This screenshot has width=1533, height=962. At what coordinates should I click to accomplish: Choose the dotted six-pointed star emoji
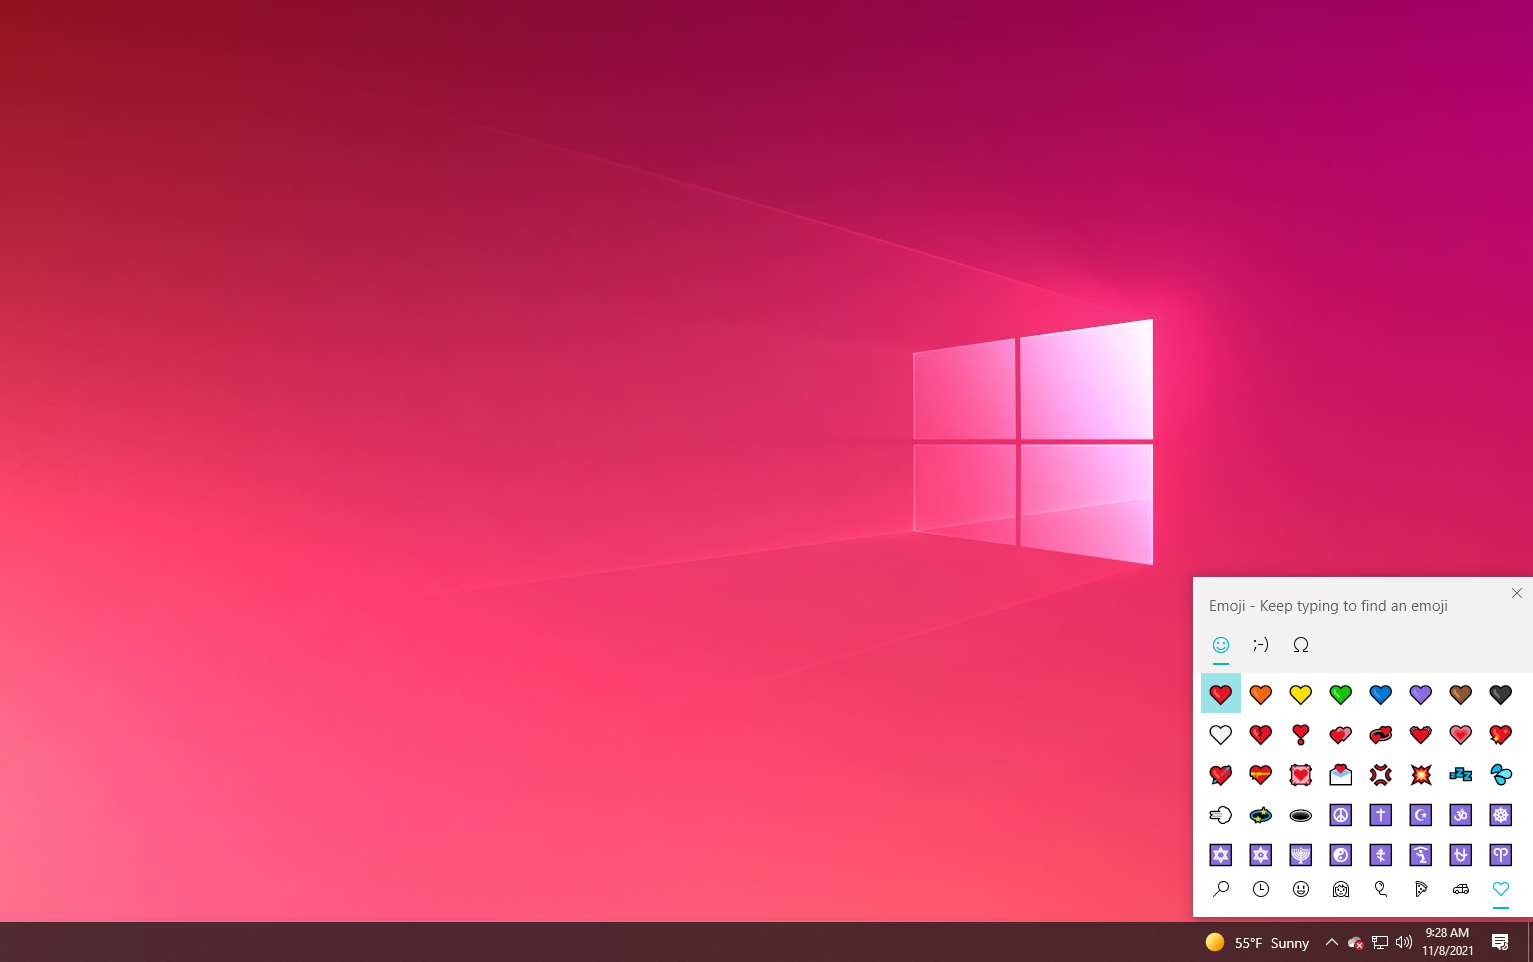(1261, 855)
